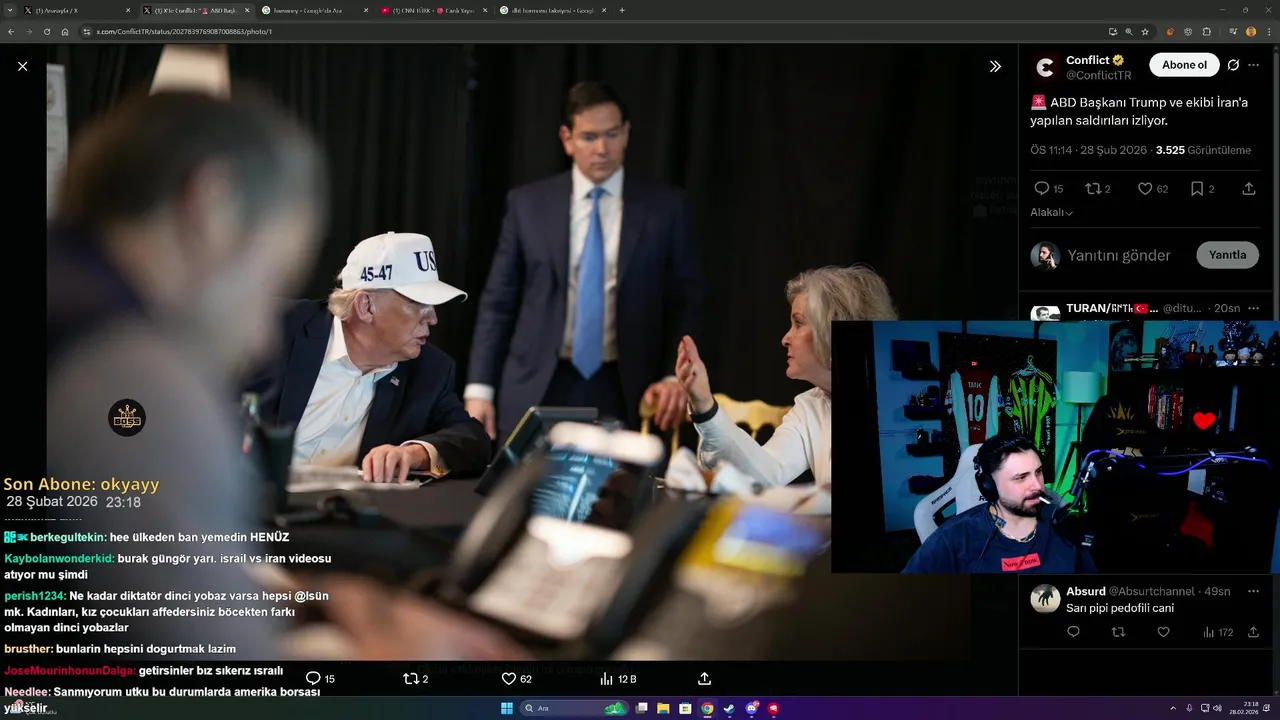Switch to the Anasayfa / X tab
The height and width of the screenshot is (720, 1280).
pos(75,10)
